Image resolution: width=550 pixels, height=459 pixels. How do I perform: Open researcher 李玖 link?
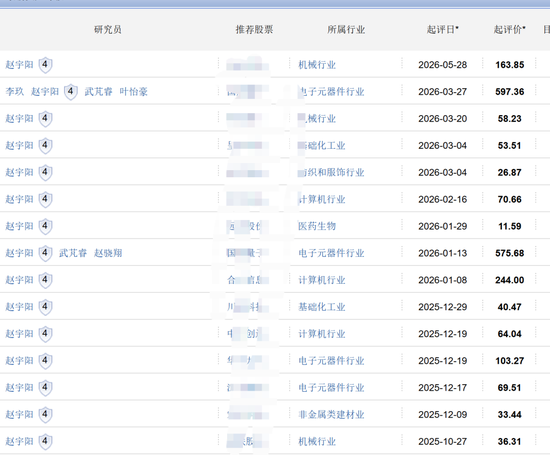click(15, 92)
